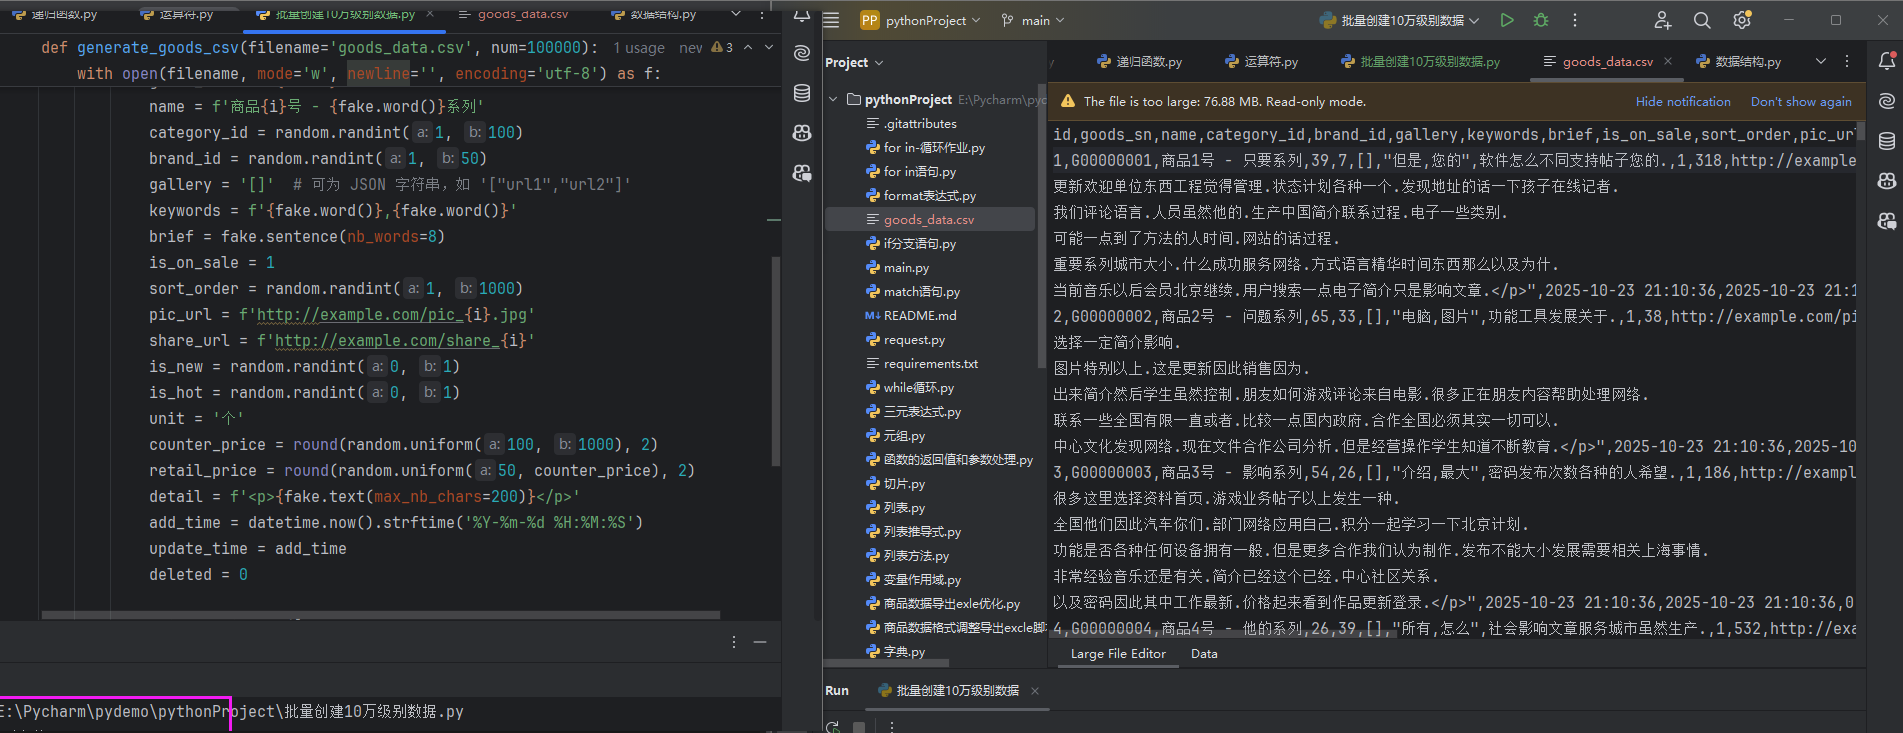Open pythonProject project dropdown
Image resolution: width=1903 pixels, height=733 pixels.
click(x=921, y=20)
